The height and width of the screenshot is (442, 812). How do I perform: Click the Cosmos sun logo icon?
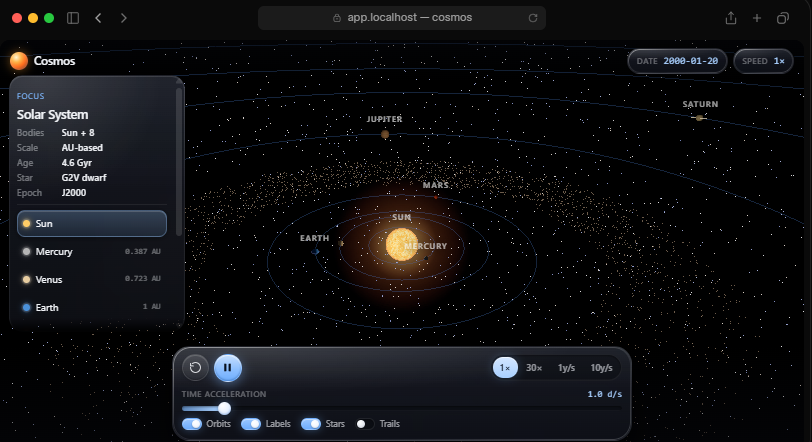point(19,61)
